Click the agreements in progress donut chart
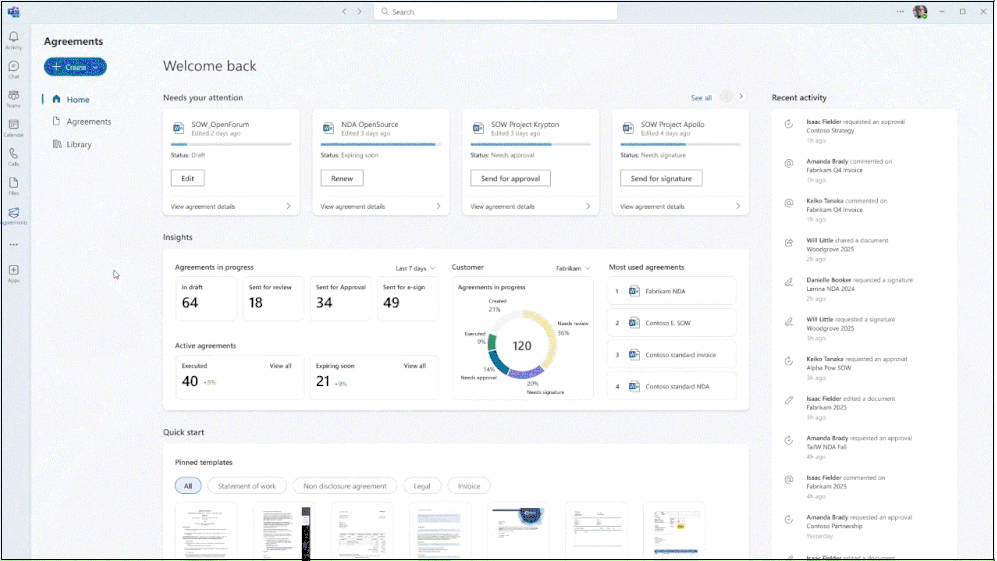The width and height of the screenshot is (997, 561). (521, 345)
